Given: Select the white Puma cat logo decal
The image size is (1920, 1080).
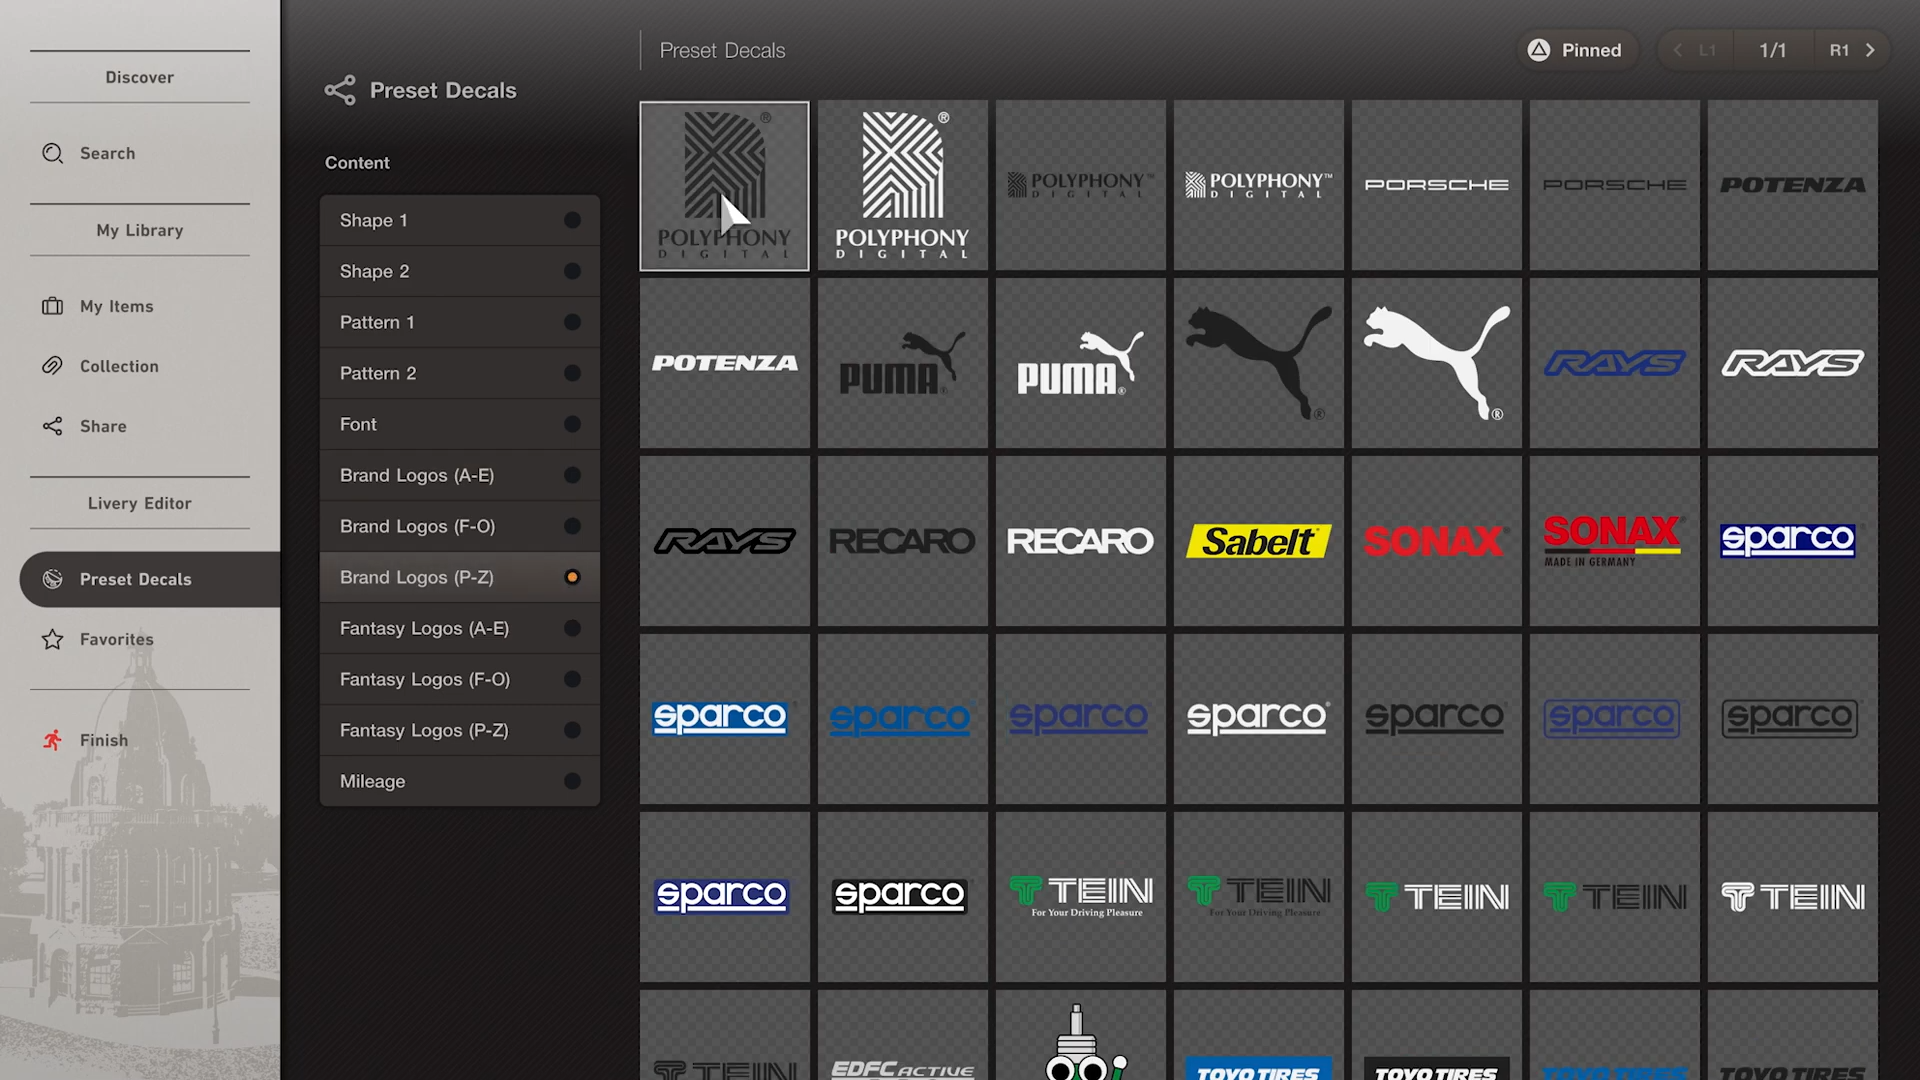Looking at the screenshot, I should click(x=1437, y=363).
